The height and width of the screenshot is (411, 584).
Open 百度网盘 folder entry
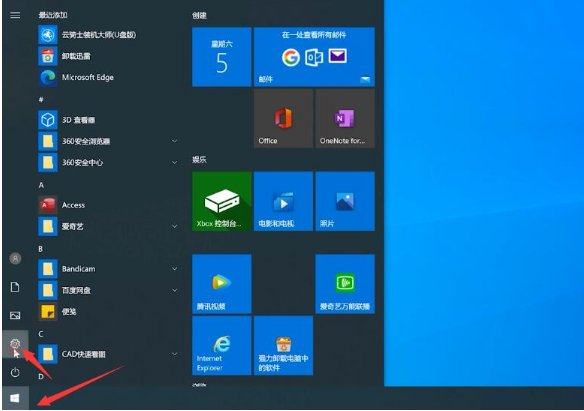point(109,290)
